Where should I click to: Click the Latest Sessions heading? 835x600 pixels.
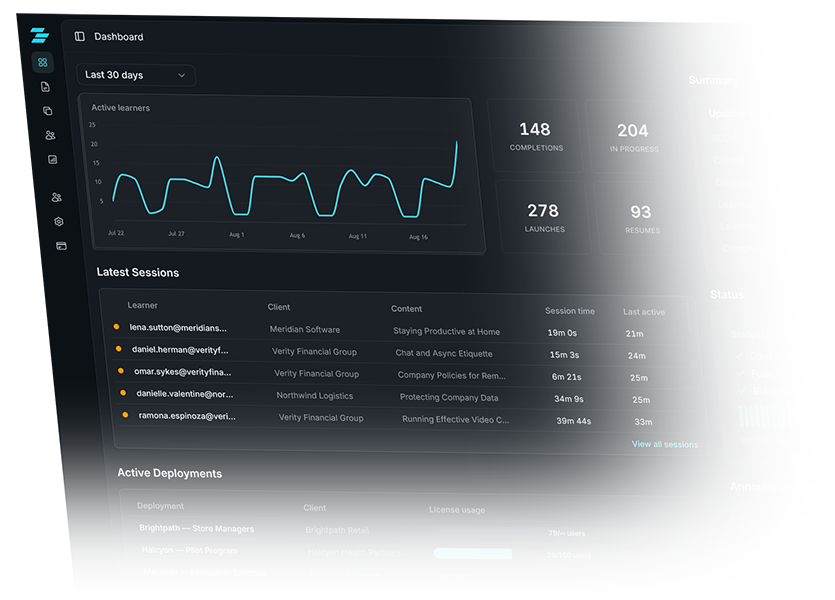137,272
